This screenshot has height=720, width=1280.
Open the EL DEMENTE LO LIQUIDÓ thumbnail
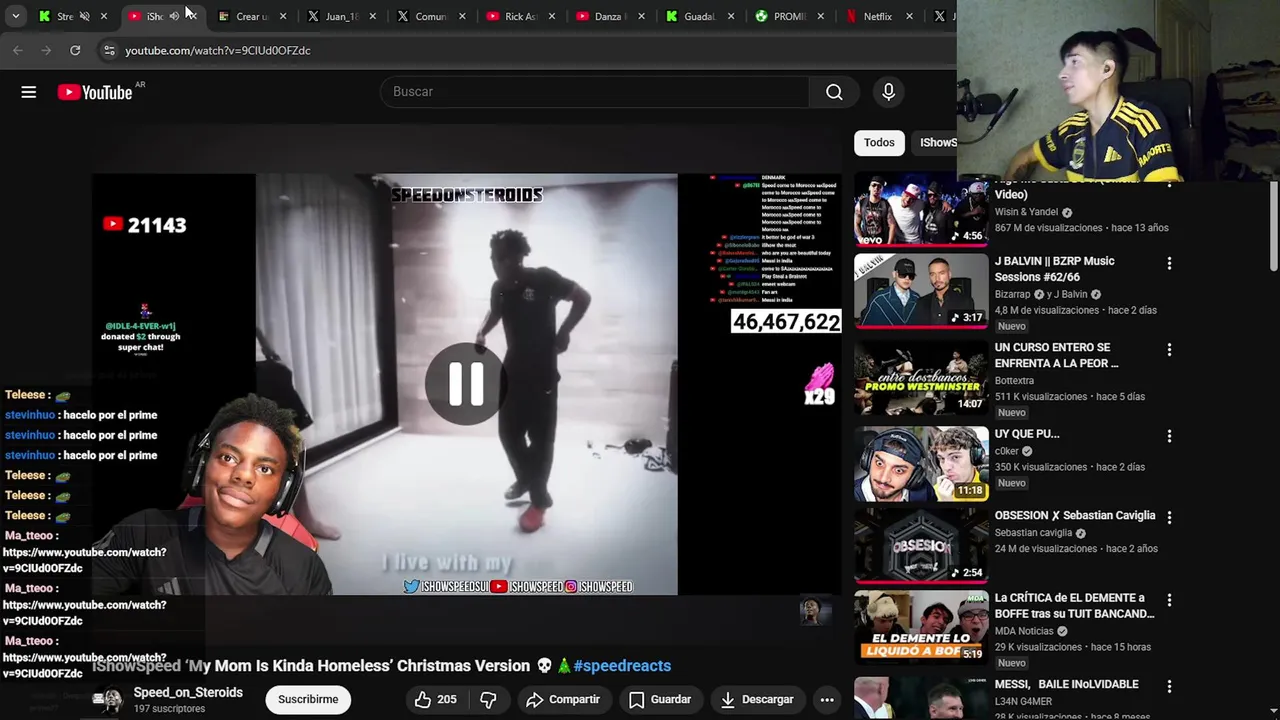[x=921, y=627]
